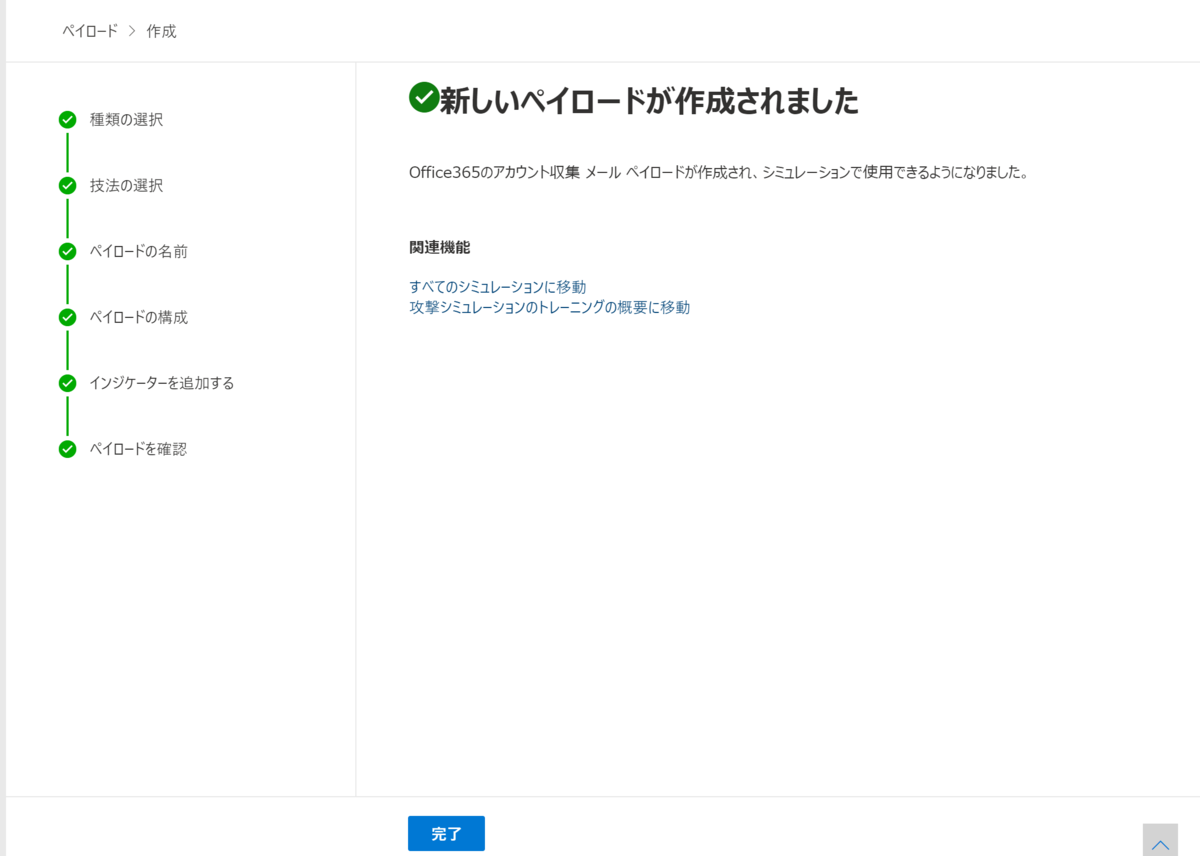
Task: Select the 作成 breadcrumb item
Action: [x=160, y=31]
